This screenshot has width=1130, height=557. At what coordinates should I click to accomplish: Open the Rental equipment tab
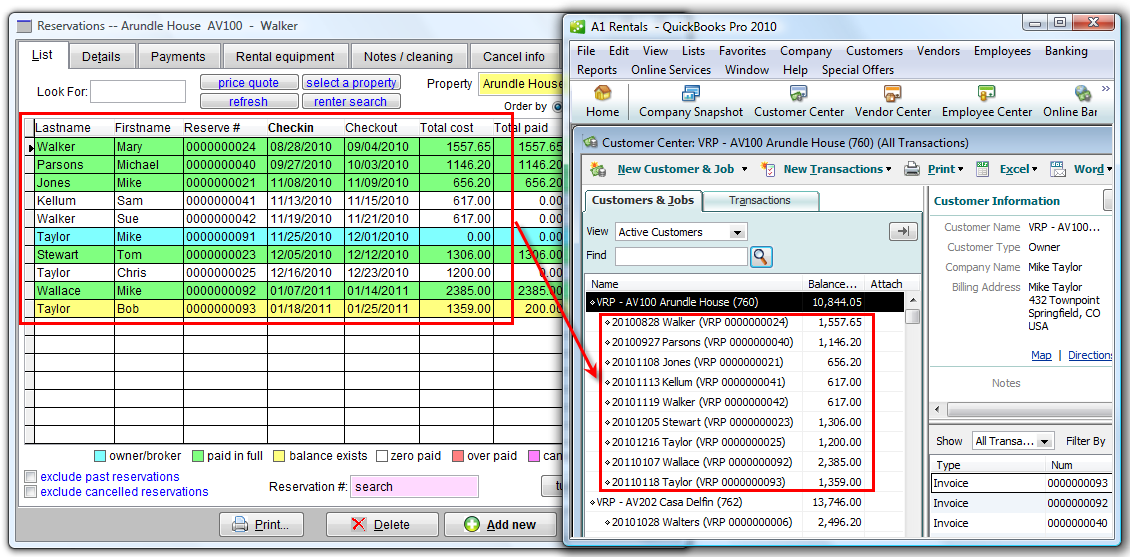coord(285,56)
